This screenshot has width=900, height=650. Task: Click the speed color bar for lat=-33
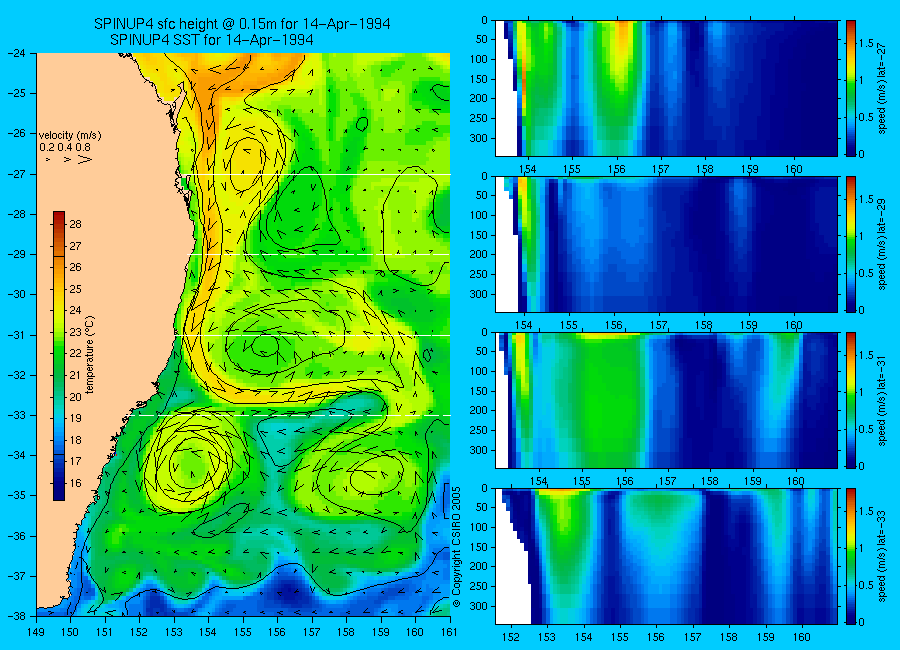pyautogui.click(x=851, y=556)
